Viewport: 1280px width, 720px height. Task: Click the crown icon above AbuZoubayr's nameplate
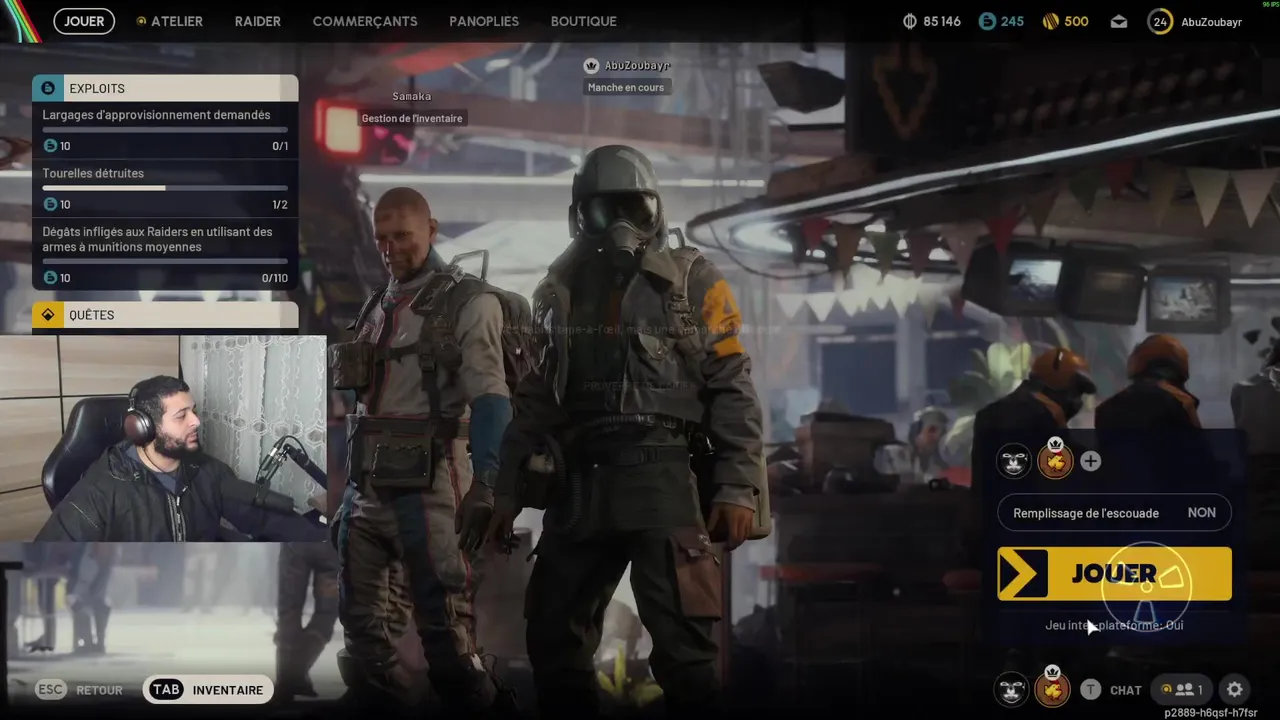[591, 66]
